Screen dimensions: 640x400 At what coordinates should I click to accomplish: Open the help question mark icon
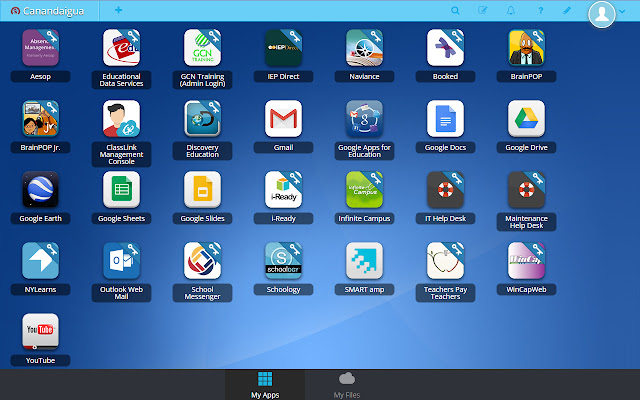[x=540, y=11]
